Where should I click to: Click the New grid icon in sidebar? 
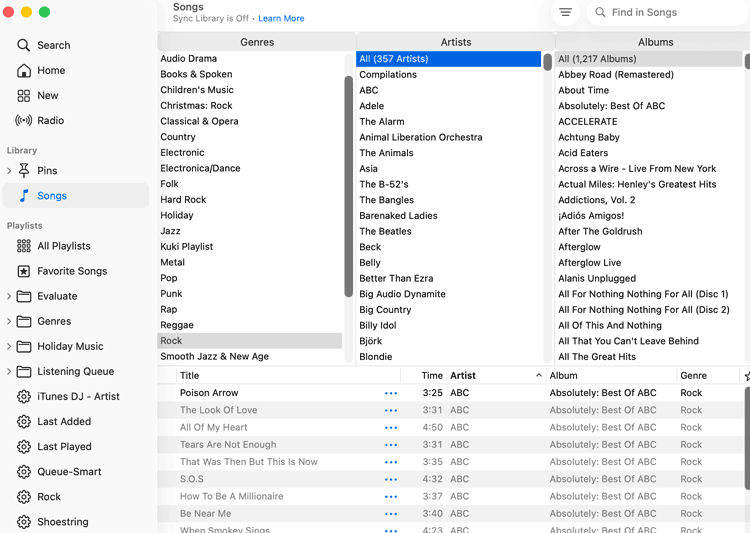click(23, 95)
